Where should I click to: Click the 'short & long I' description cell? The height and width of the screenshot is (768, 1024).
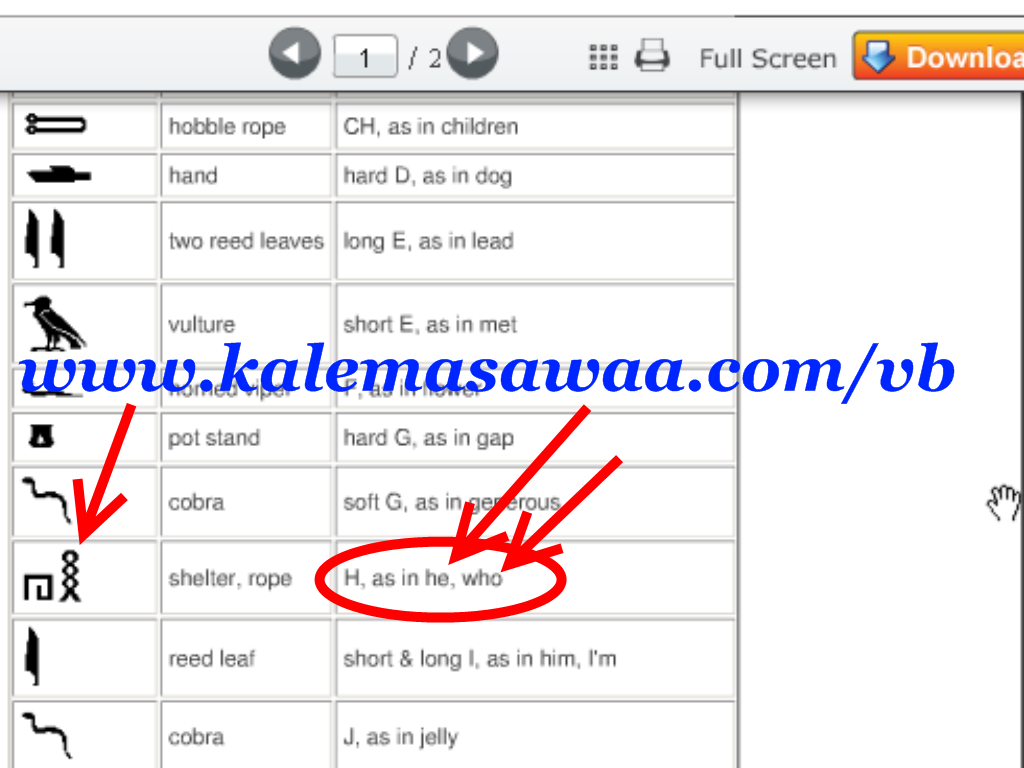pyautogui.click(x=536, y=658)
